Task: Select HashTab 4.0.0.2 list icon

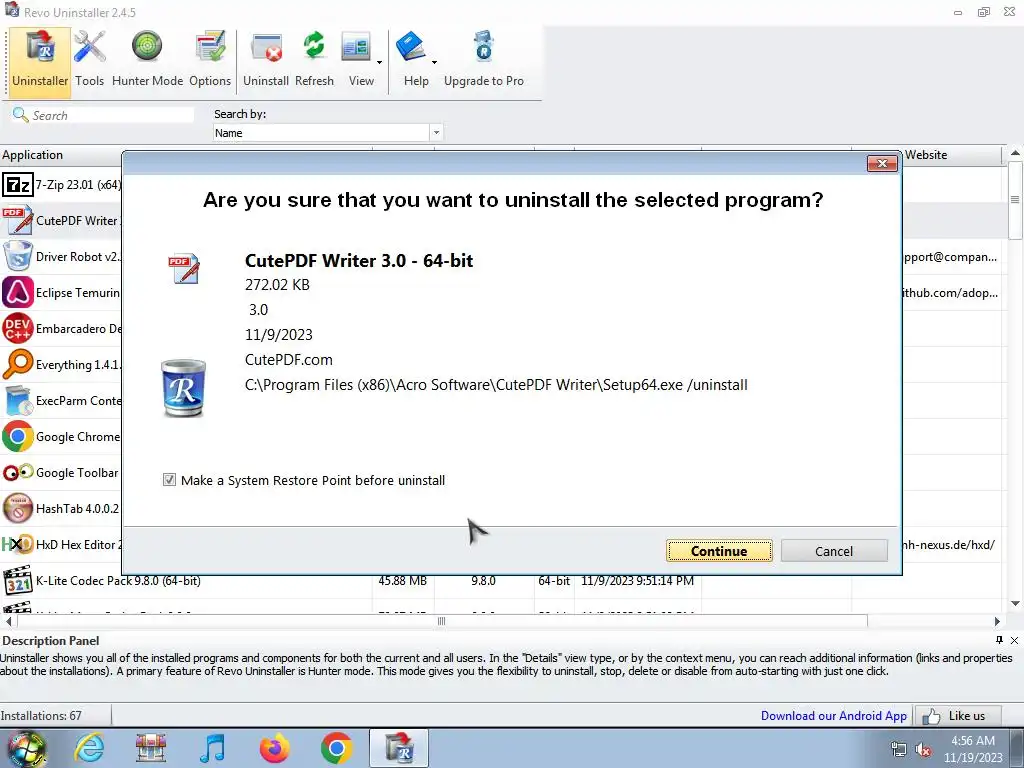Action: [18, 508]
